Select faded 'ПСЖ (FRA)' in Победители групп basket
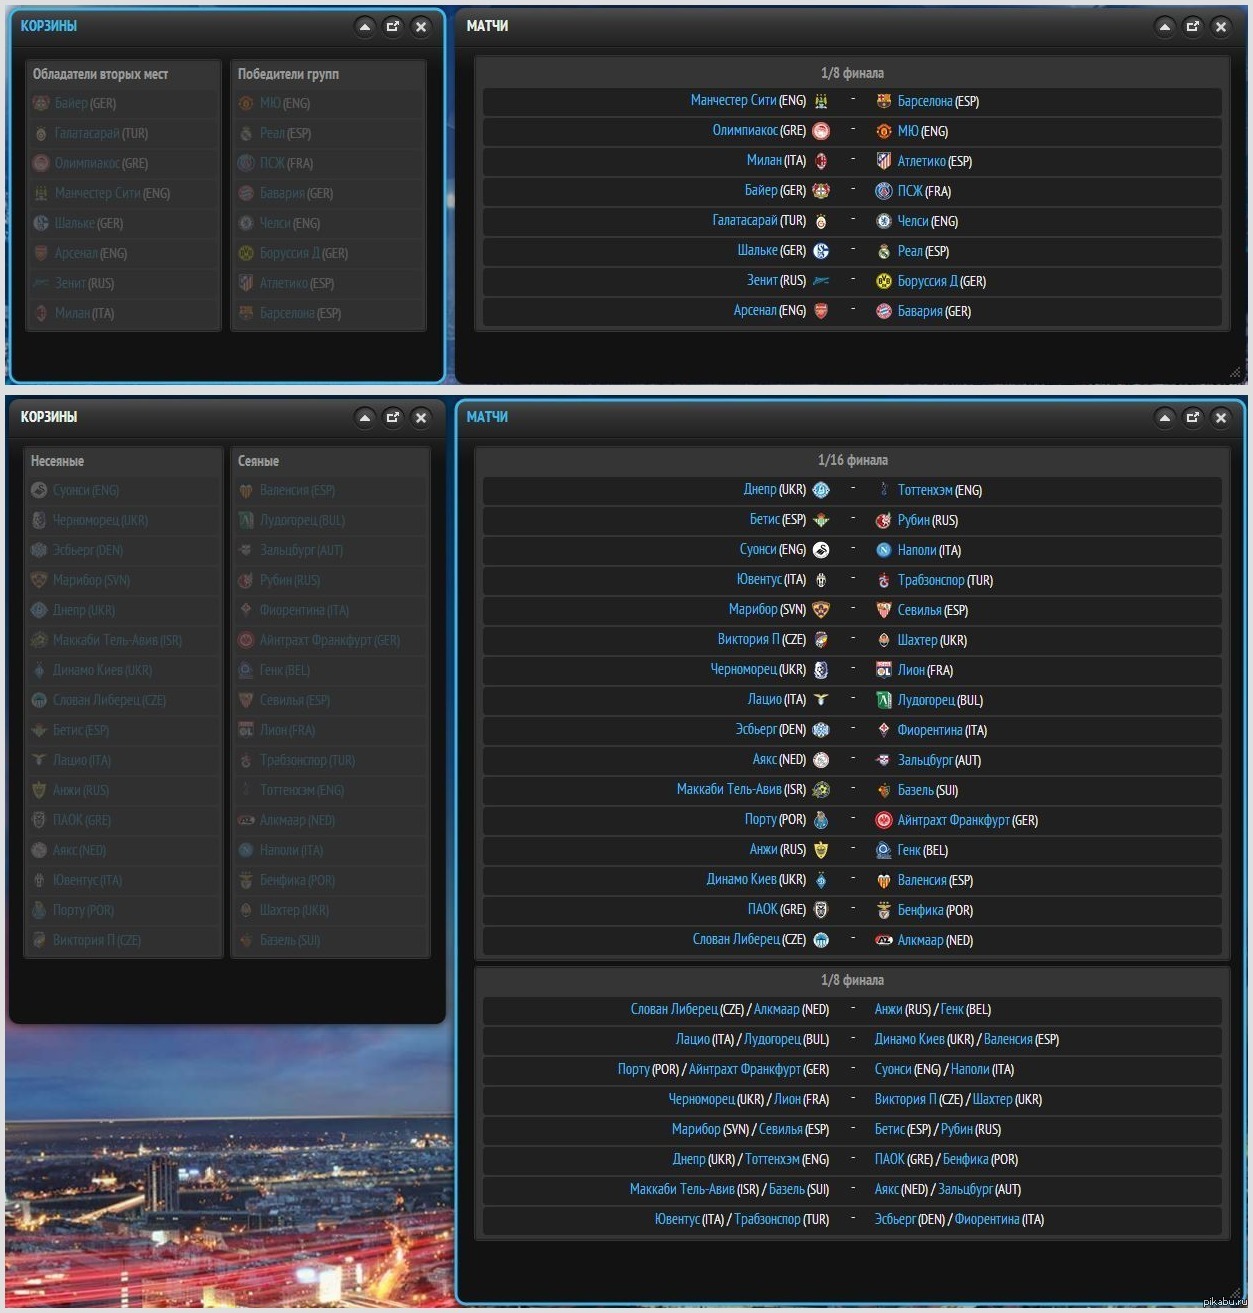This screenshot has width=1253, height=1313. pyautogui.click(x=286, y=163)
